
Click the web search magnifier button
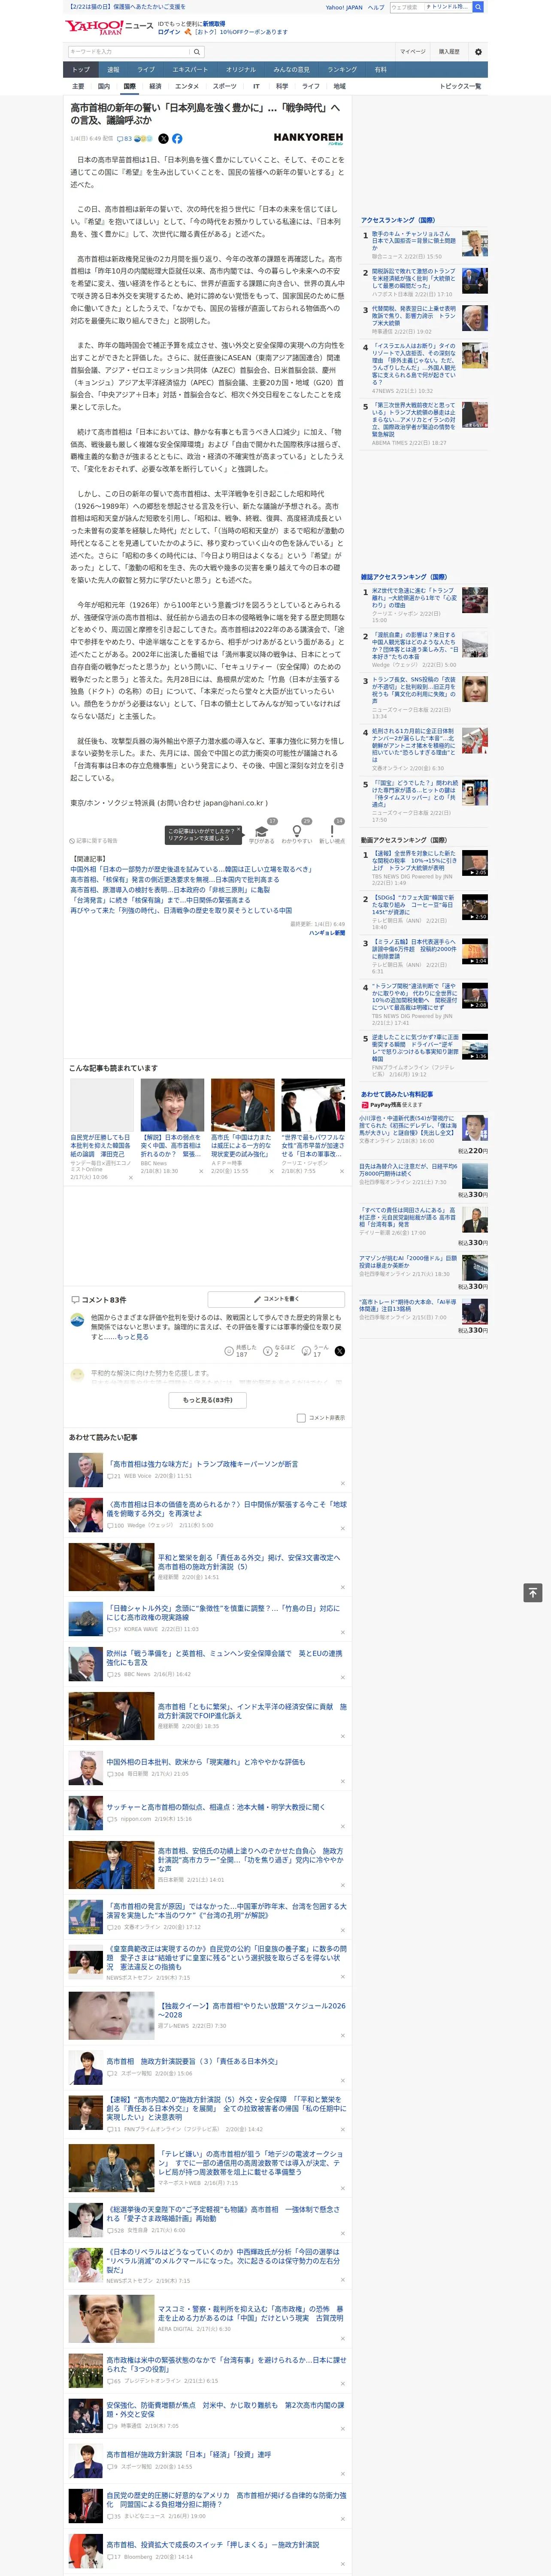[478, 7]
